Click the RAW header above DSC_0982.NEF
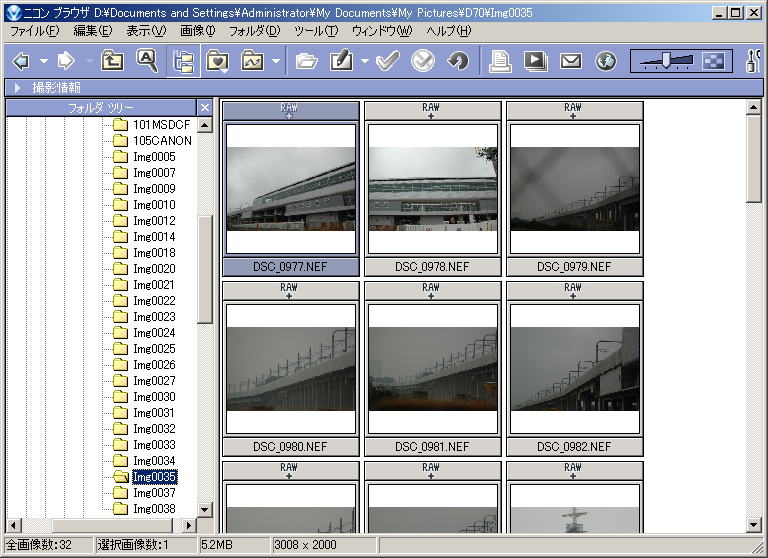 [575, 291]
